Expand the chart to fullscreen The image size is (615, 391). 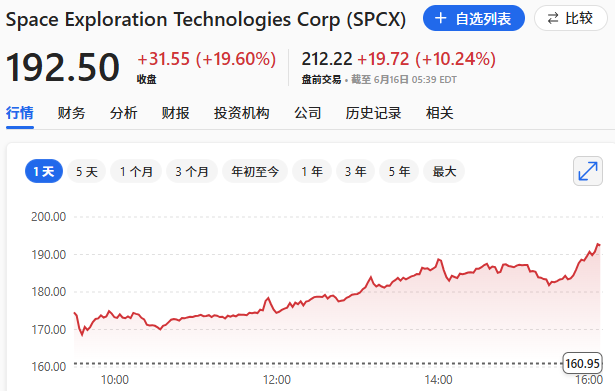click(x=588, y=171)
